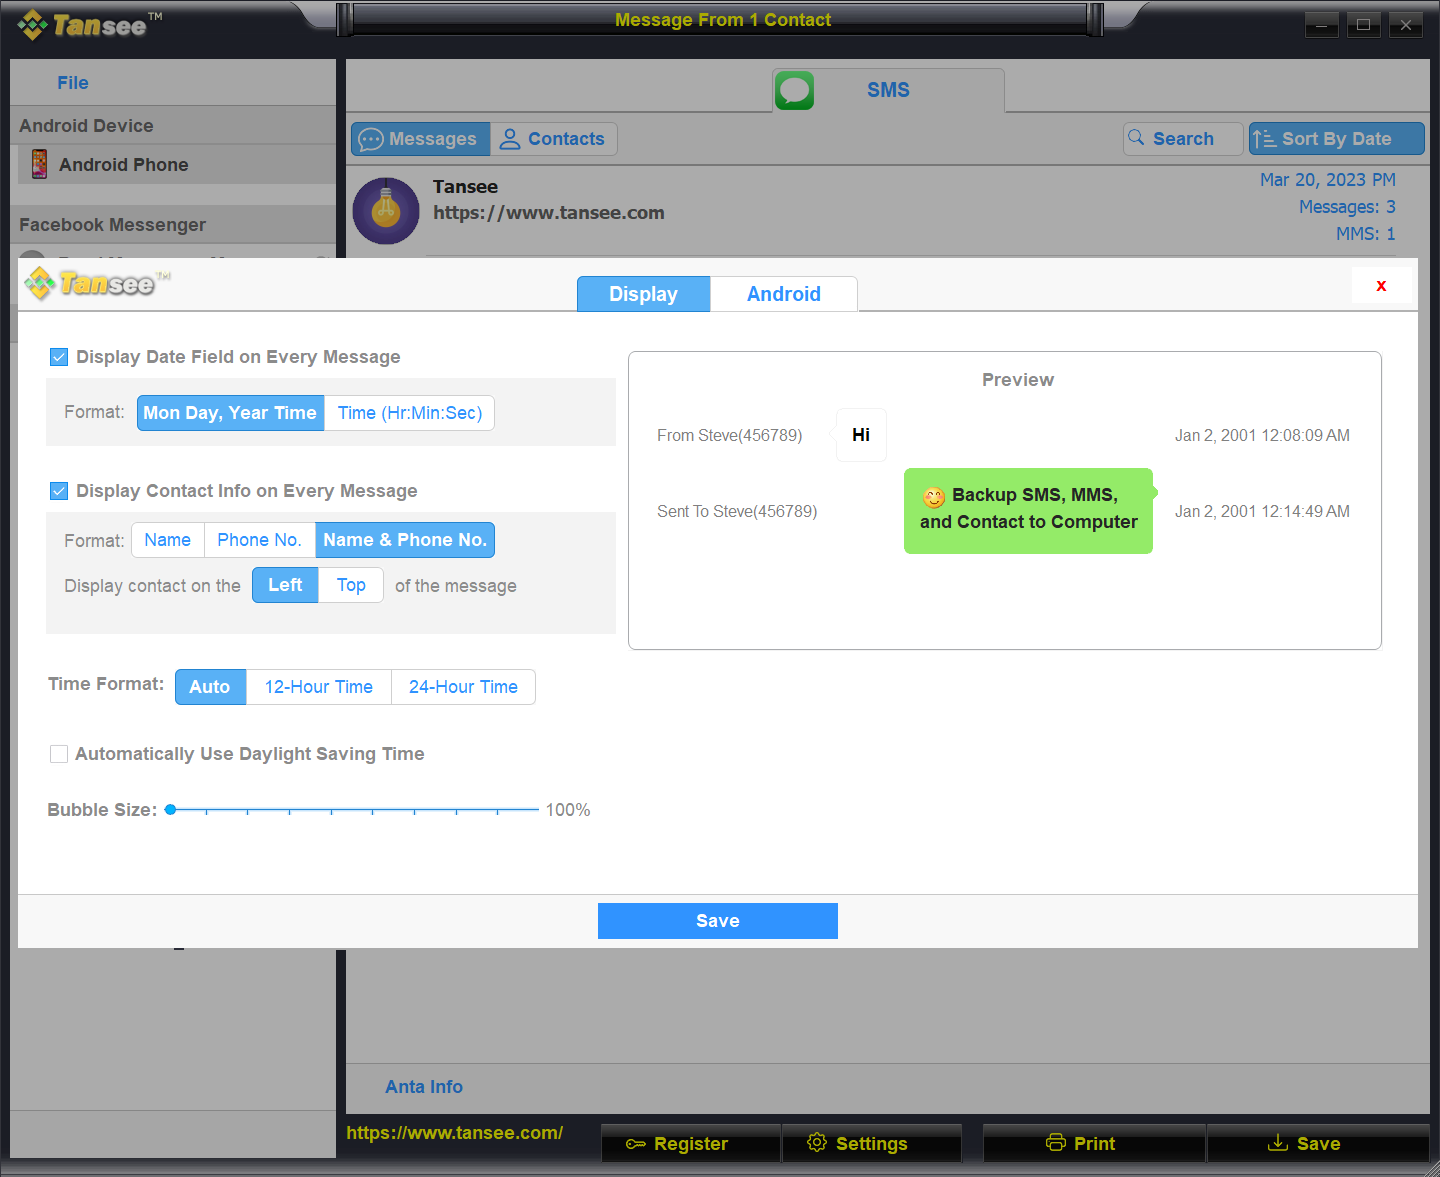Viewport: 1440px width, 1177px height.
Task: Open Settings from bottom toolbar
Action: [x=872, y=1143]
